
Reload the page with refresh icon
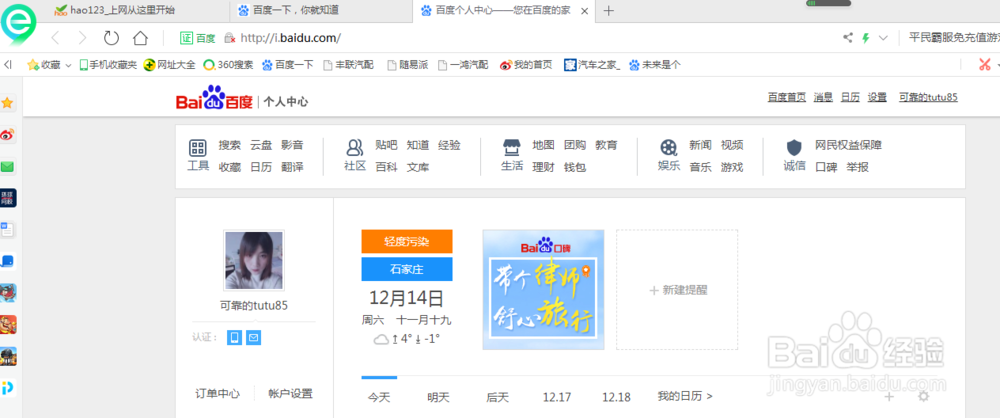[112, 38]
